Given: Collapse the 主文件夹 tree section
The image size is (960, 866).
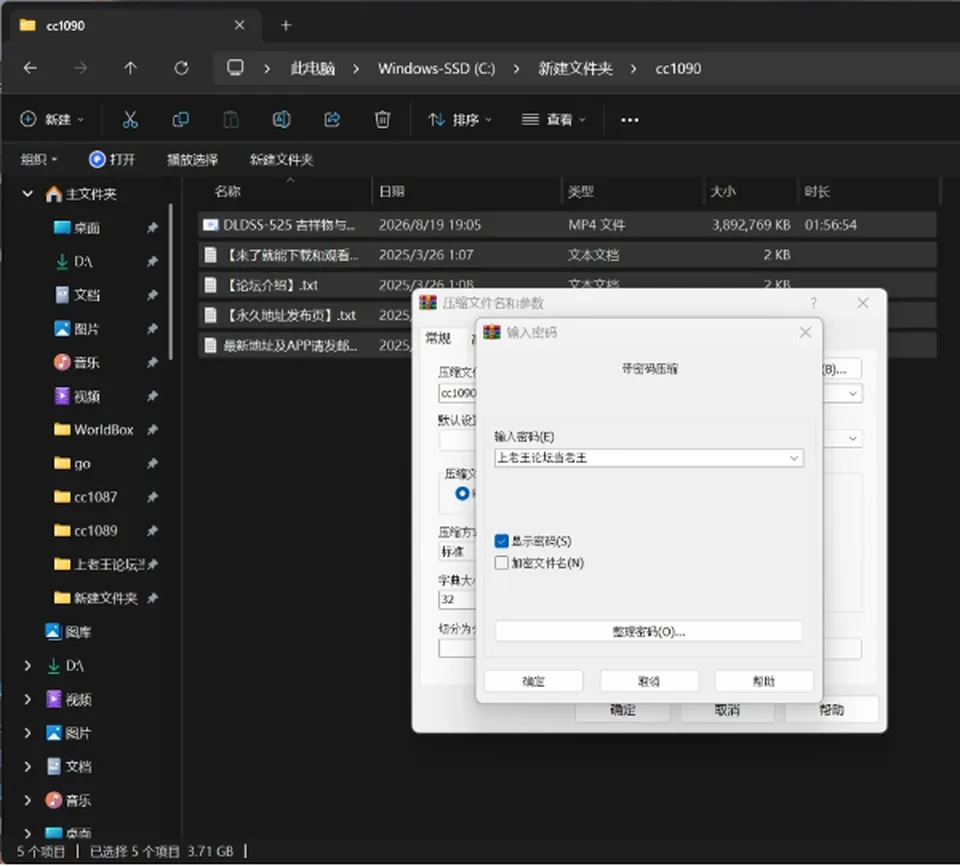Looking at the screenshot, I should click(x=28, y=194).
